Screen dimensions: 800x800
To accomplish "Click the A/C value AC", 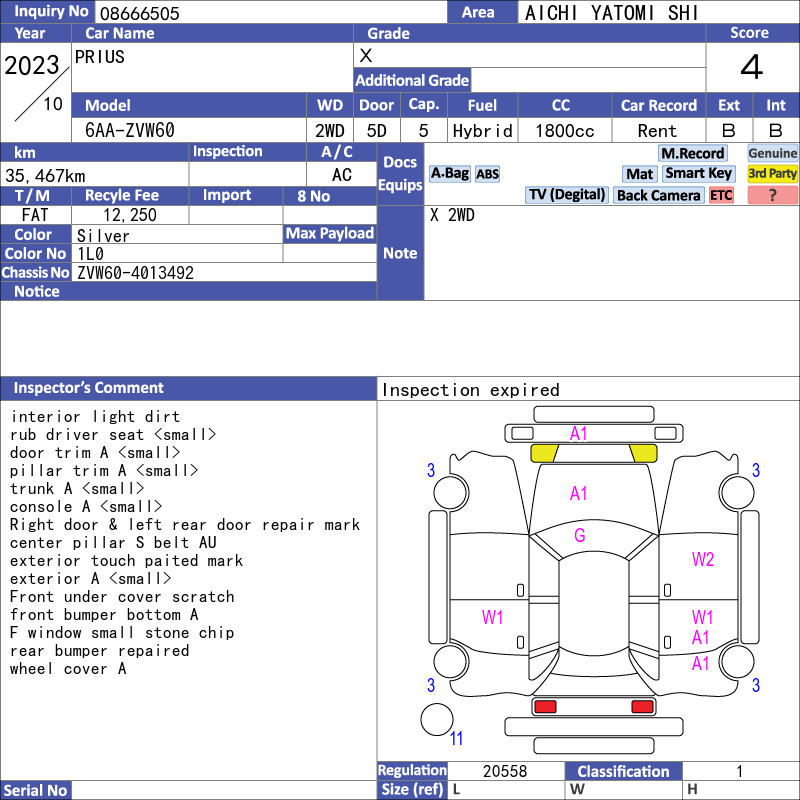I will (341, 175).
